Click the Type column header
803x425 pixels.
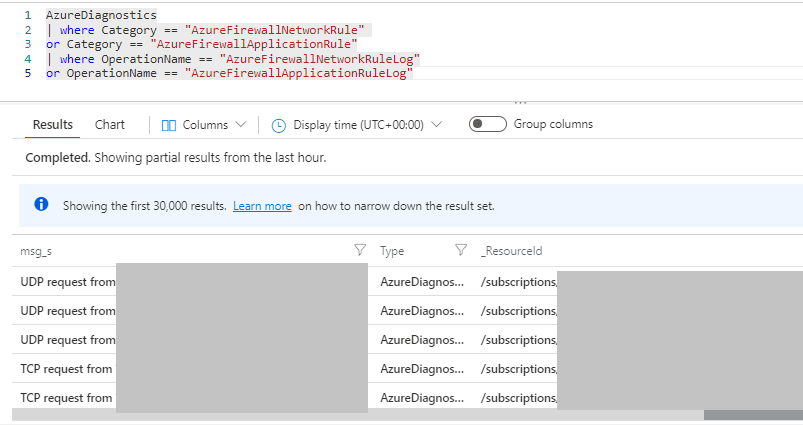[x=392, y=251]
